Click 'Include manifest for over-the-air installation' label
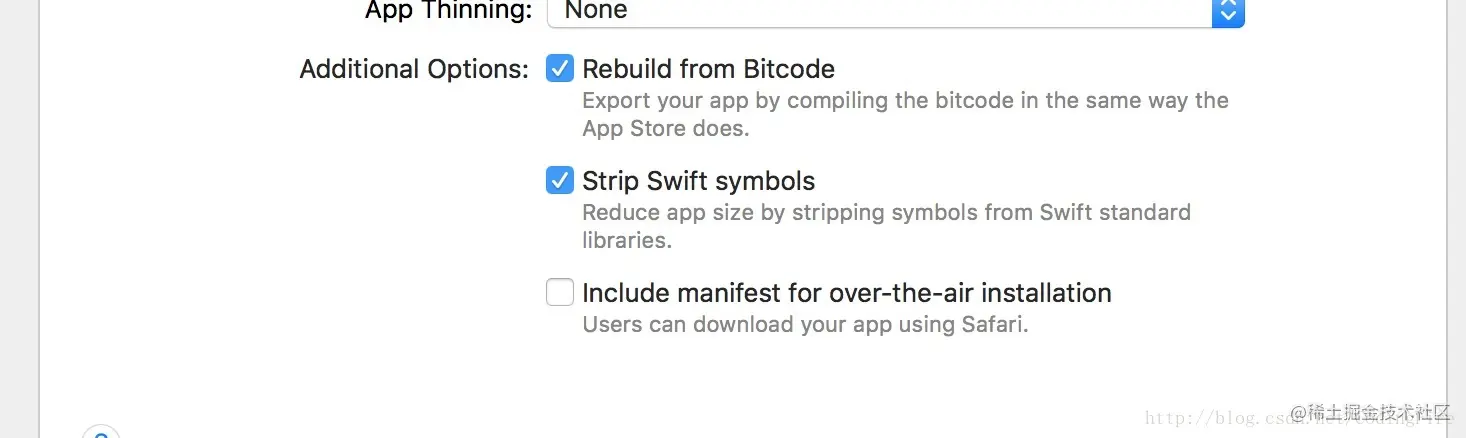 pos(846,293)
